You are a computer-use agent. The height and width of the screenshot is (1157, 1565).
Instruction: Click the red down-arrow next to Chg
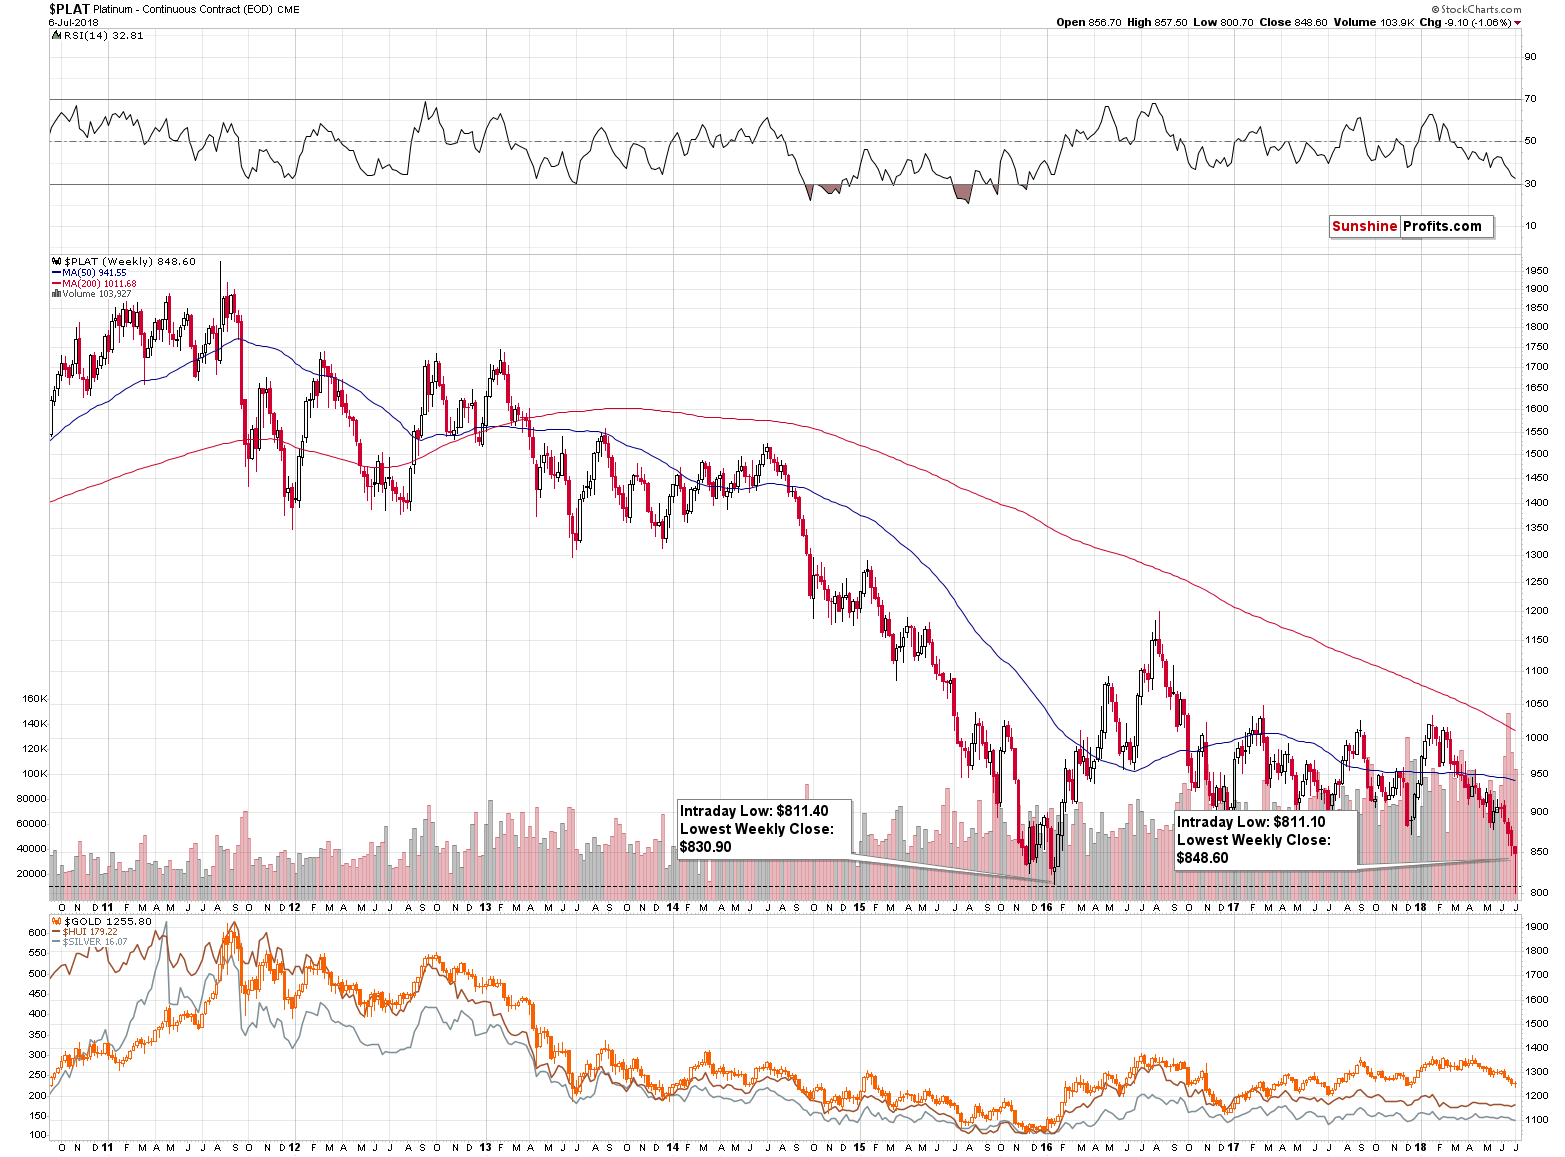click(x=1517, y=23)
